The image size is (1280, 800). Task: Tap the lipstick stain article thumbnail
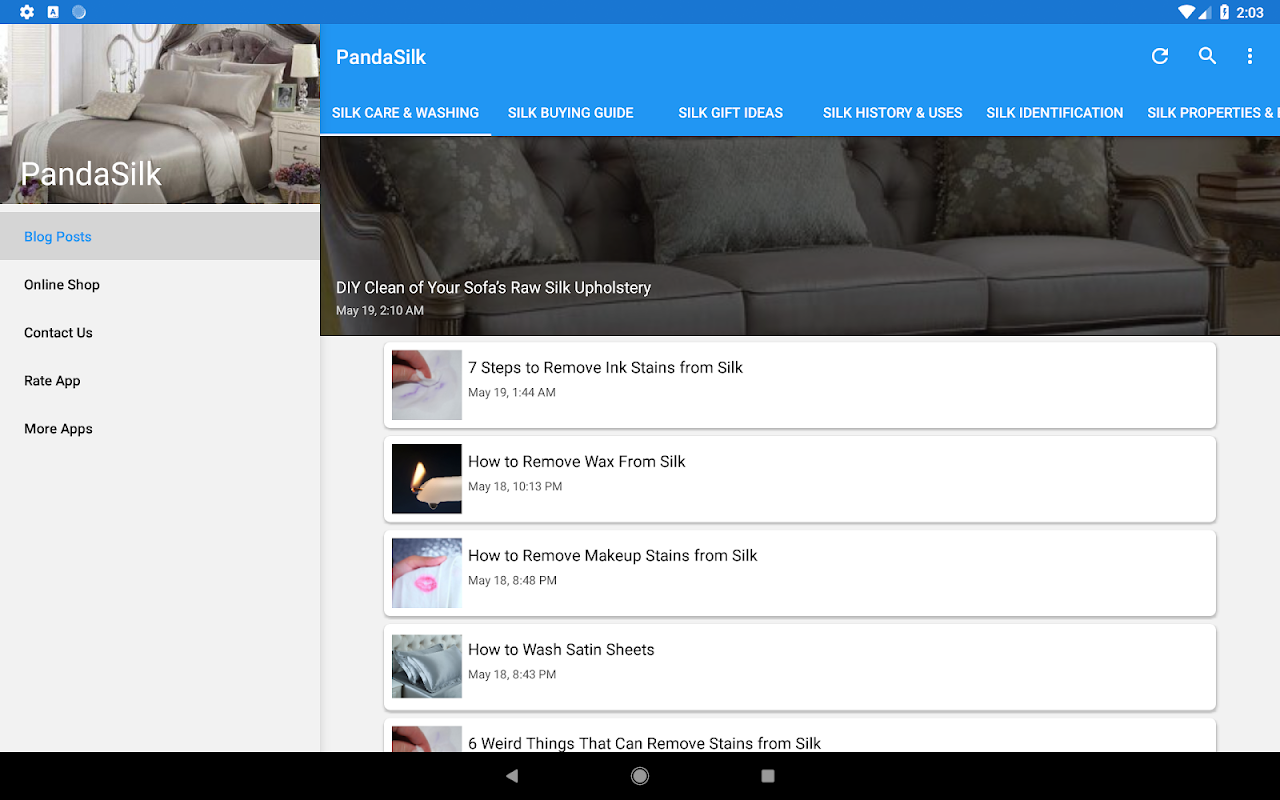tap(427, 573)
